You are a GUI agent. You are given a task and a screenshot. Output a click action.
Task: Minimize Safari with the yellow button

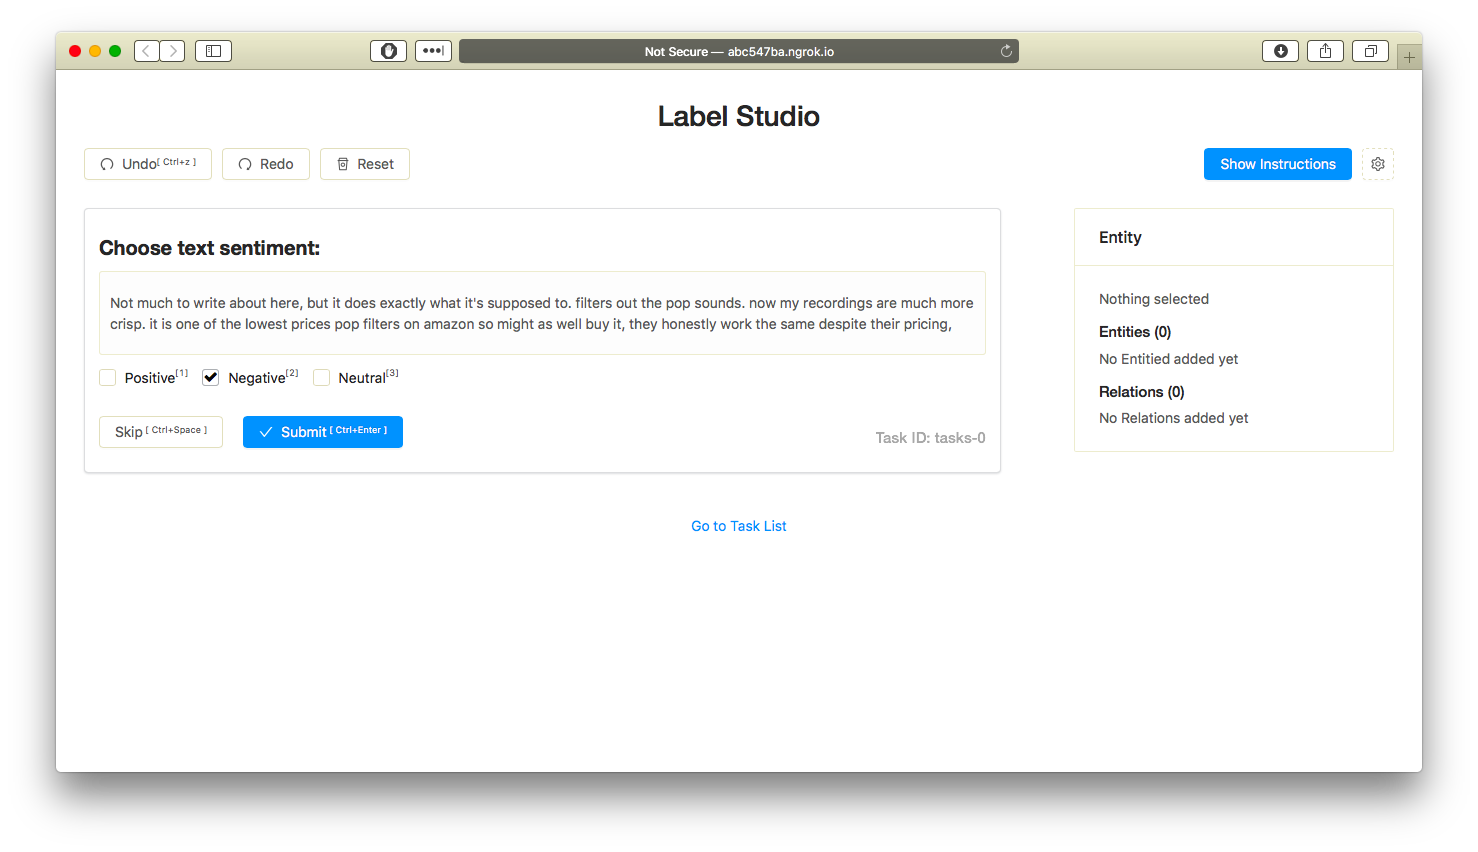[95, 51]
